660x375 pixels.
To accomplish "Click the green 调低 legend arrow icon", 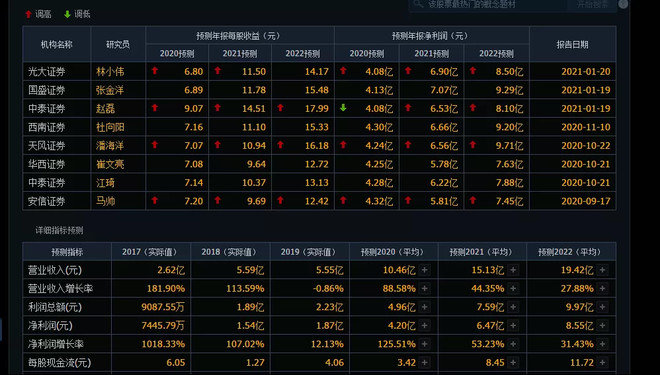I will (x=67, y=14).
